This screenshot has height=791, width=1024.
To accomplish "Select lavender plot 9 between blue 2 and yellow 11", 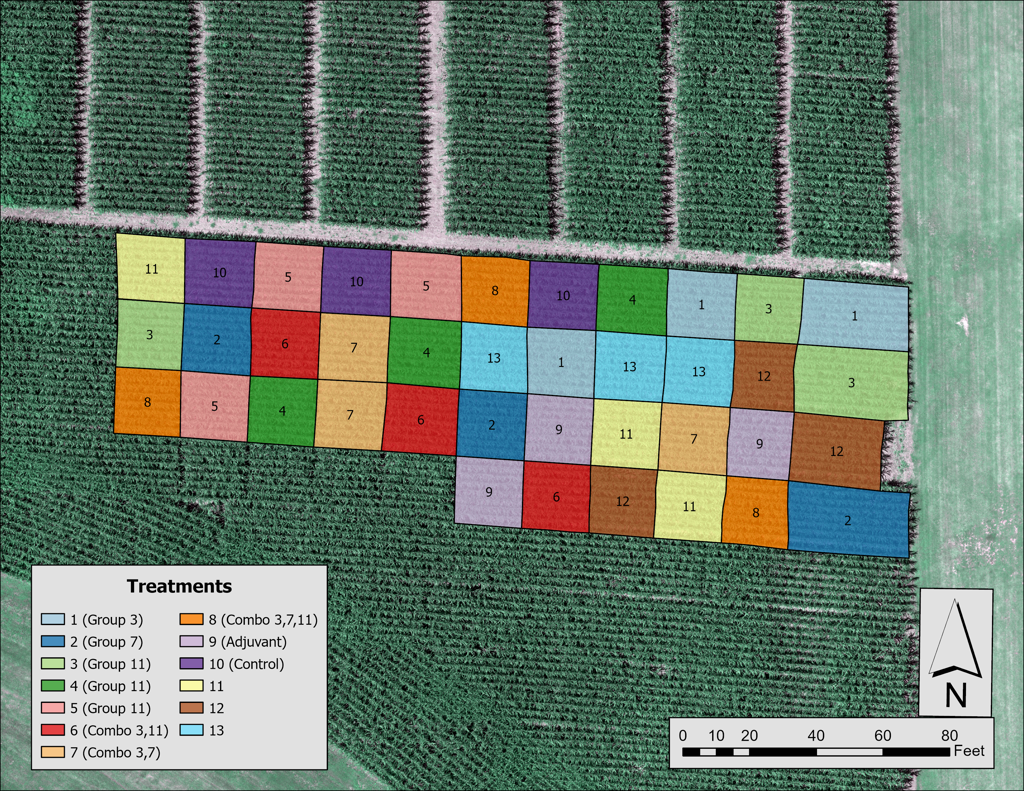I will (x=558, y=430).
